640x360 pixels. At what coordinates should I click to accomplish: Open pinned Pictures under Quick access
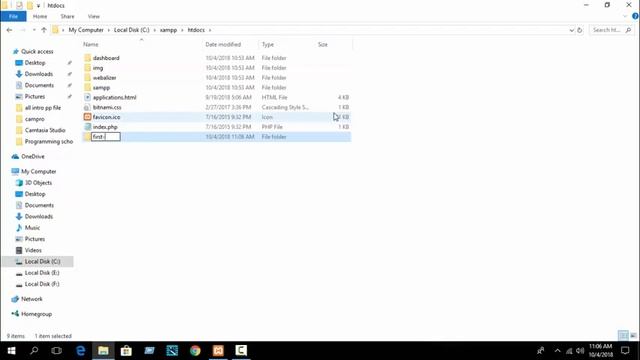35,96
